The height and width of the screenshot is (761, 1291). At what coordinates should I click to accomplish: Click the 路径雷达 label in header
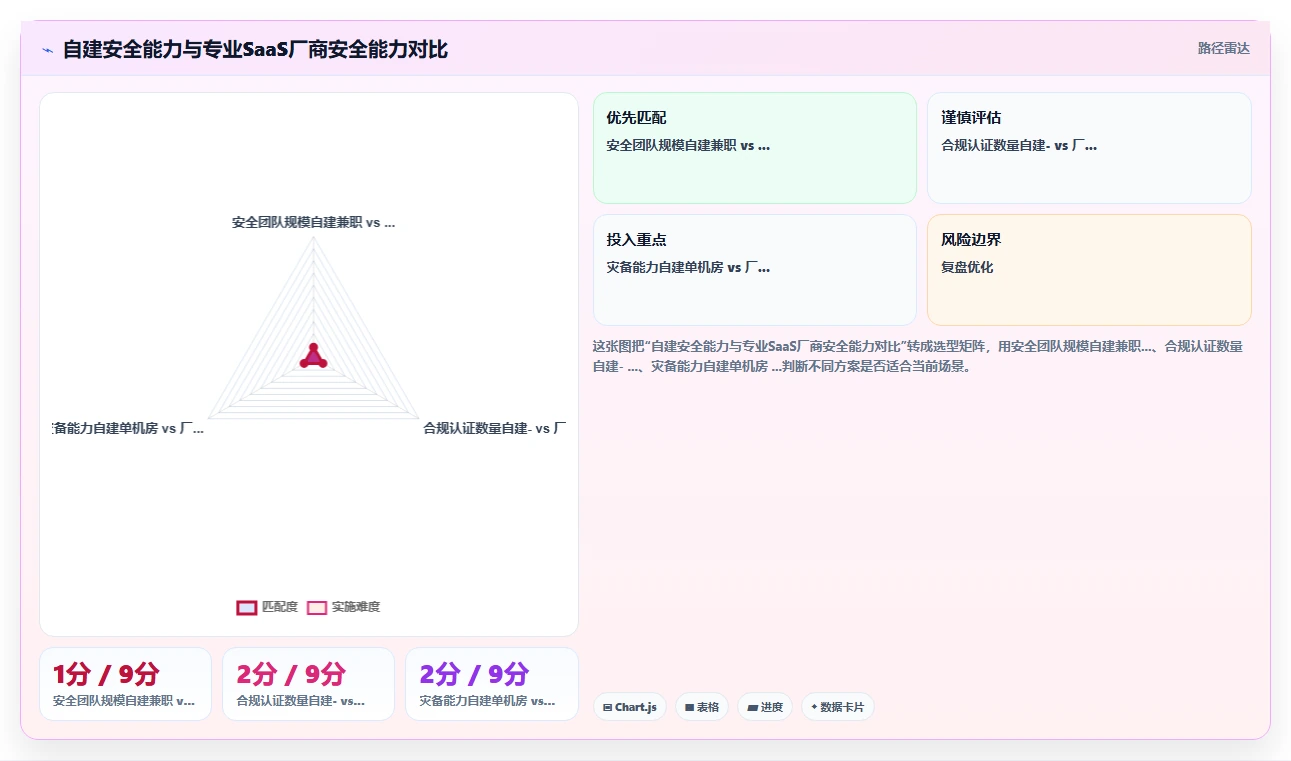point(1224,48)
